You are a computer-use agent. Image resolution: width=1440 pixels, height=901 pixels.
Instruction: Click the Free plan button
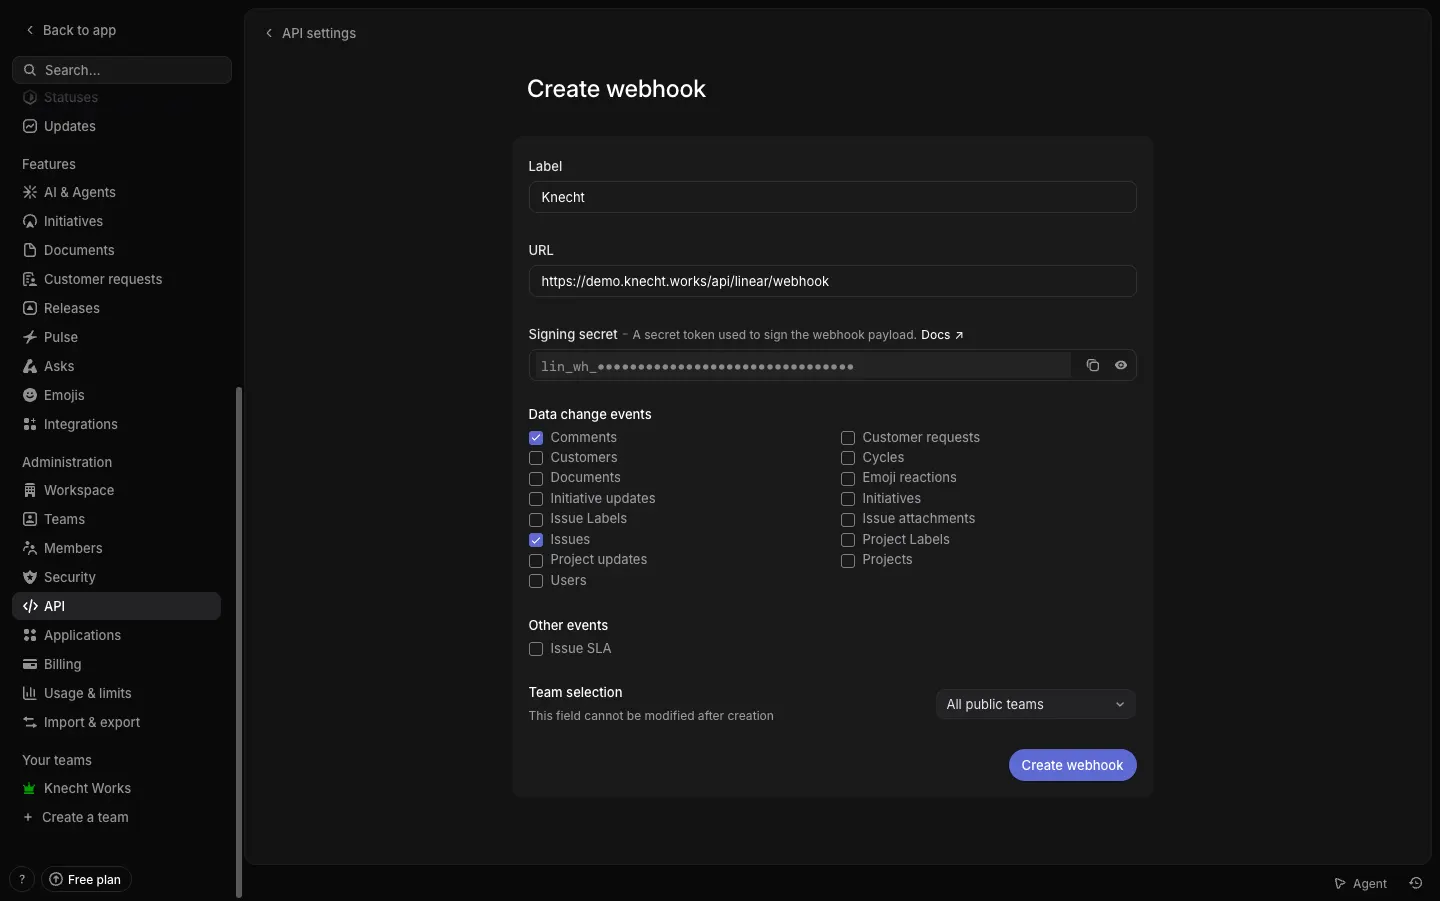tap(86, 880)
